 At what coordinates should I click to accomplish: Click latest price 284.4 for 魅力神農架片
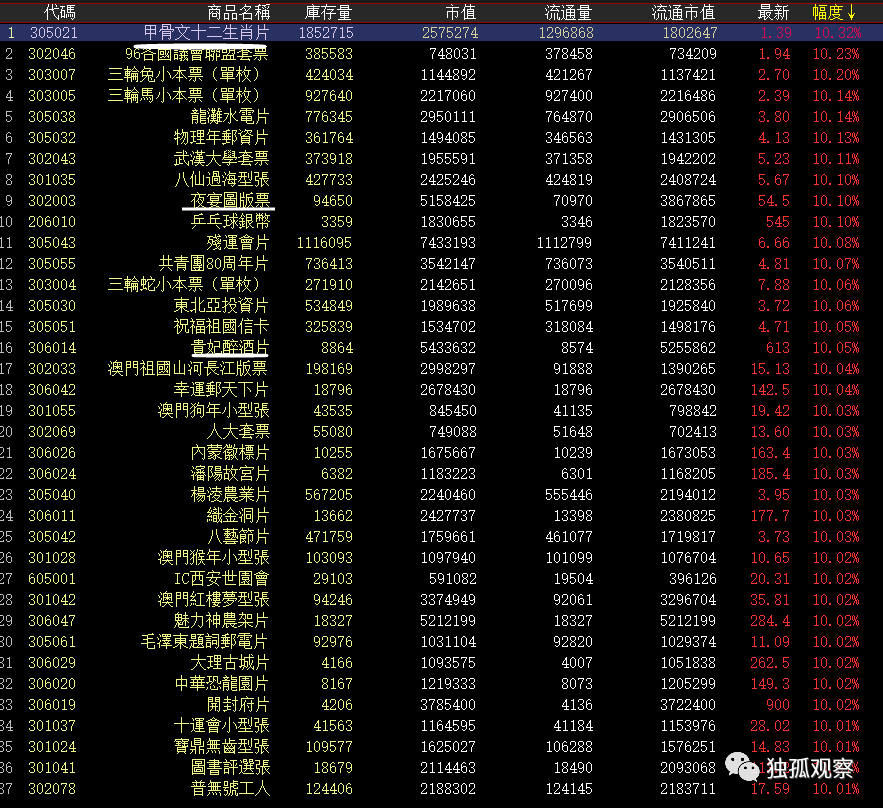[770, 620]
